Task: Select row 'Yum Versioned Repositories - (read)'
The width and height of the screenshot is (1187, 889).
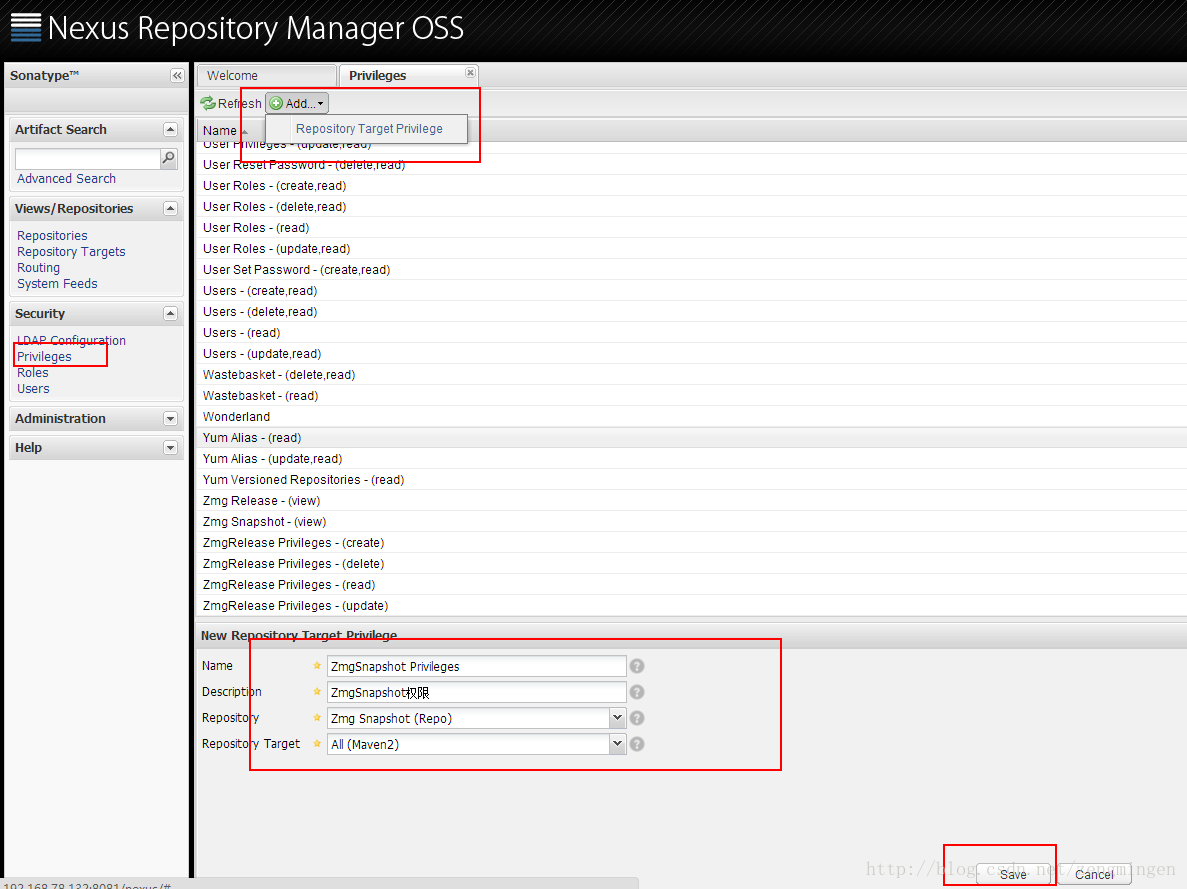Action: [x=691, y=480]
